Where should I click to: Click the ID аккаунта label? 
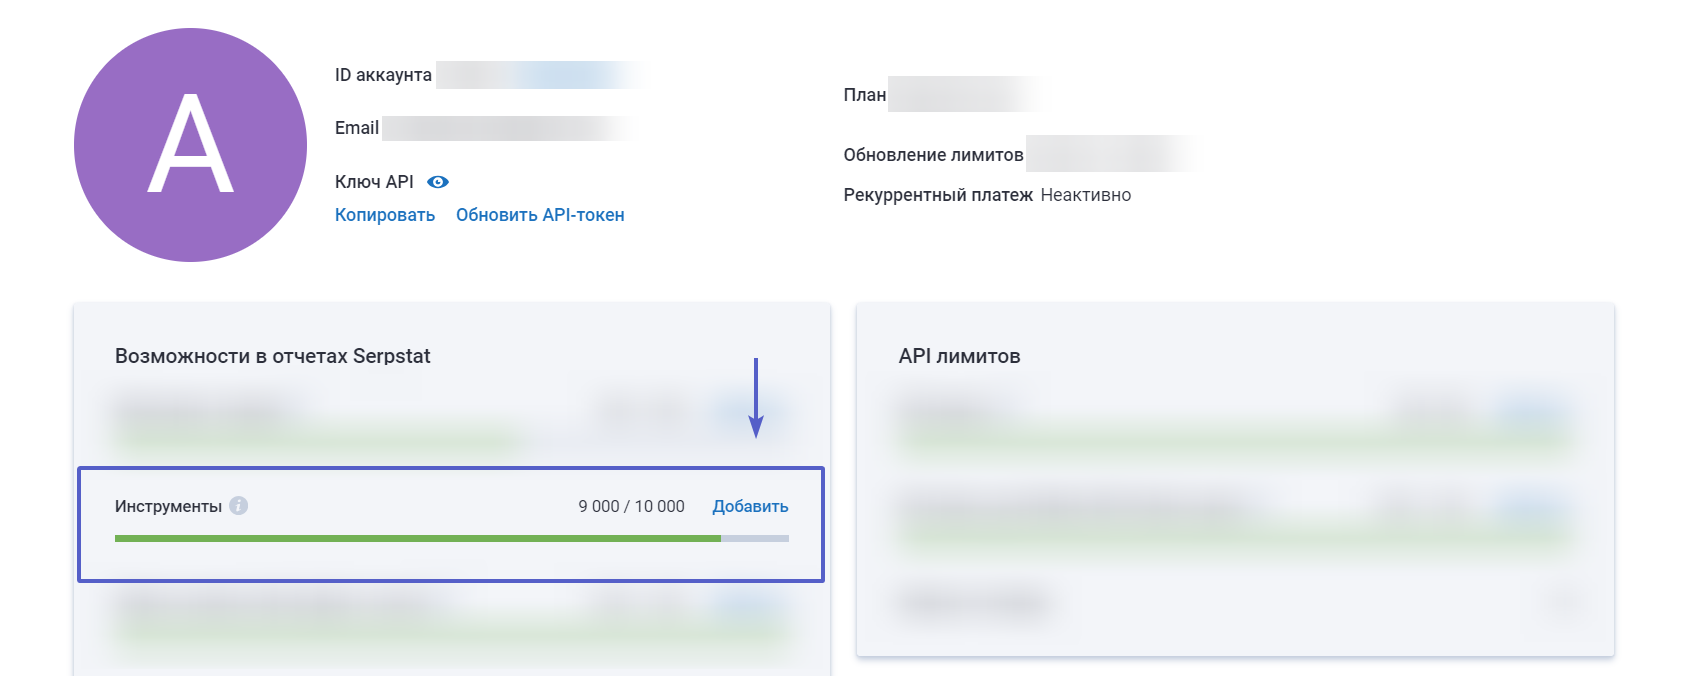point(383,75)
